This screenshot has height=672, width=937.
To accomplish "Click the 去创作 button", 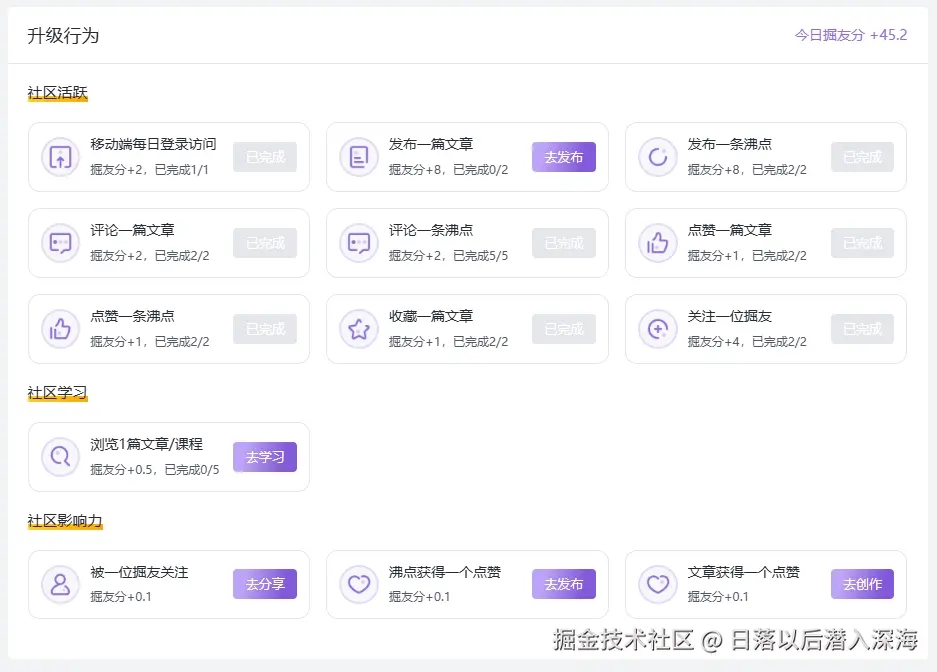I will pos(862,584).
